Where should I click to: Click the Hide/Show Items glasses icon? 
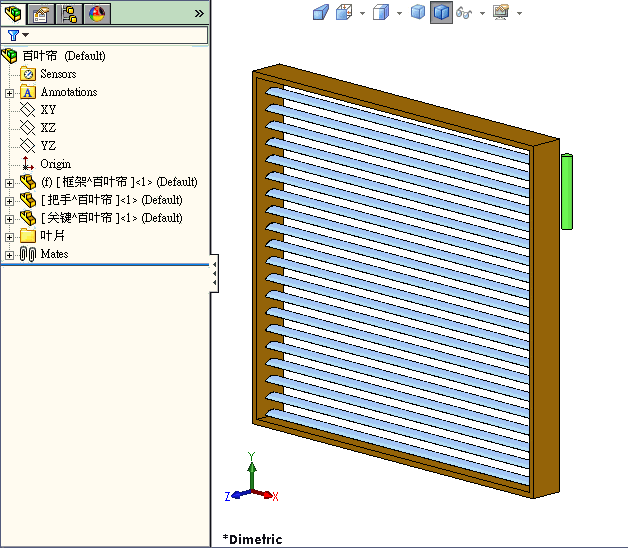coord(464,13)
